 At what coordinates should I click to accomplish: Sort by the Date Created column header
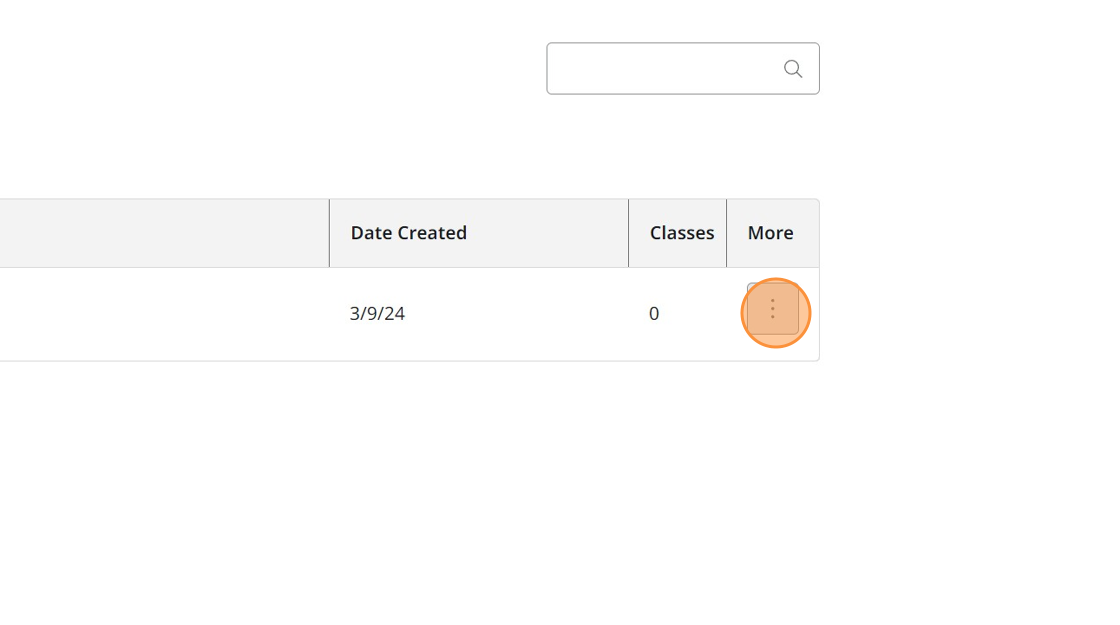(409, 233)
